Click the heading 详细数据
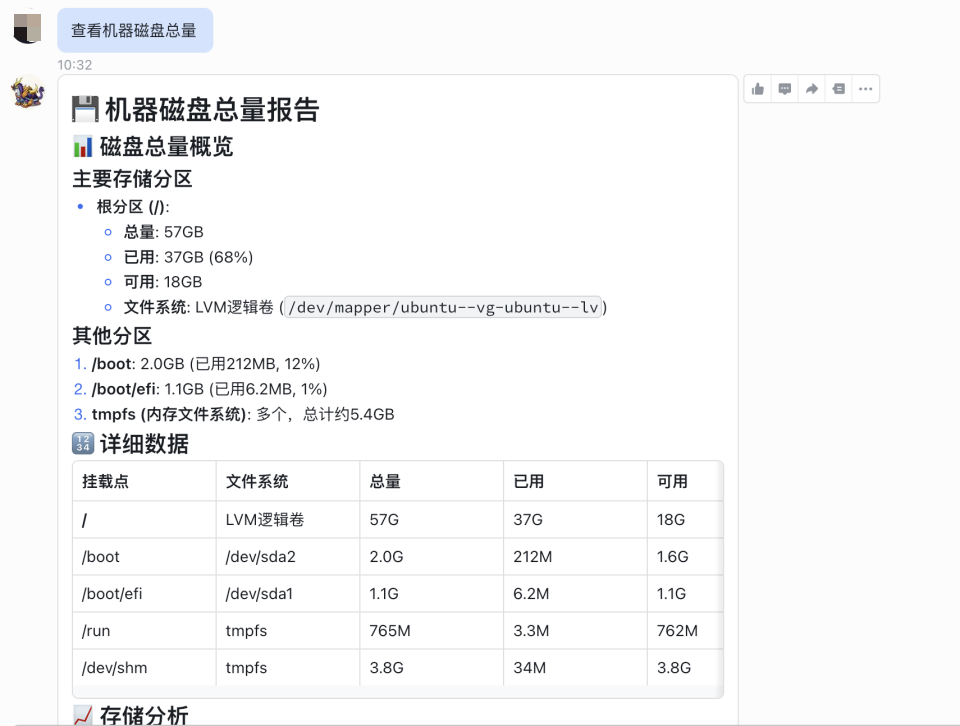The width and height of the screenshot is (960, 726). tap(144, 444)
